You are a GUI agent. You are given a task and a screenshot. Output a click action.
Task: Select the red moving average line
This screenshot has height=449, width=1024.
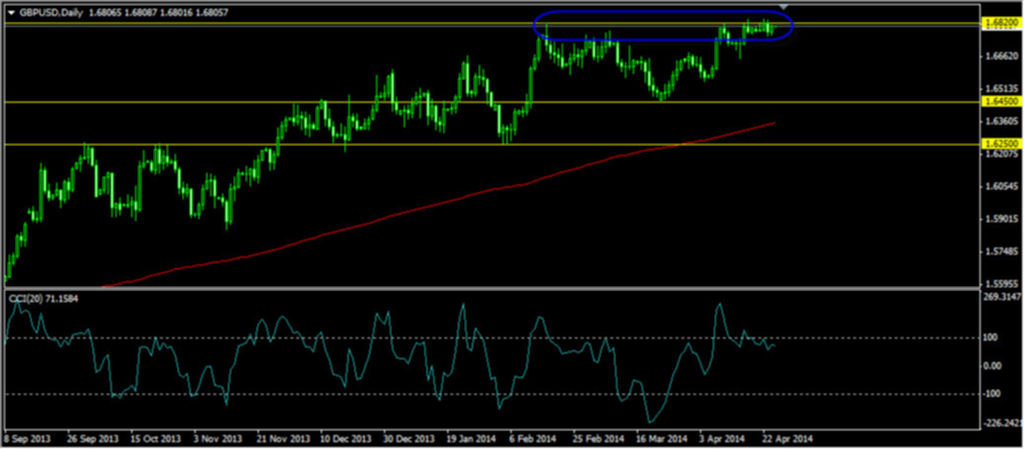[438, 202]
